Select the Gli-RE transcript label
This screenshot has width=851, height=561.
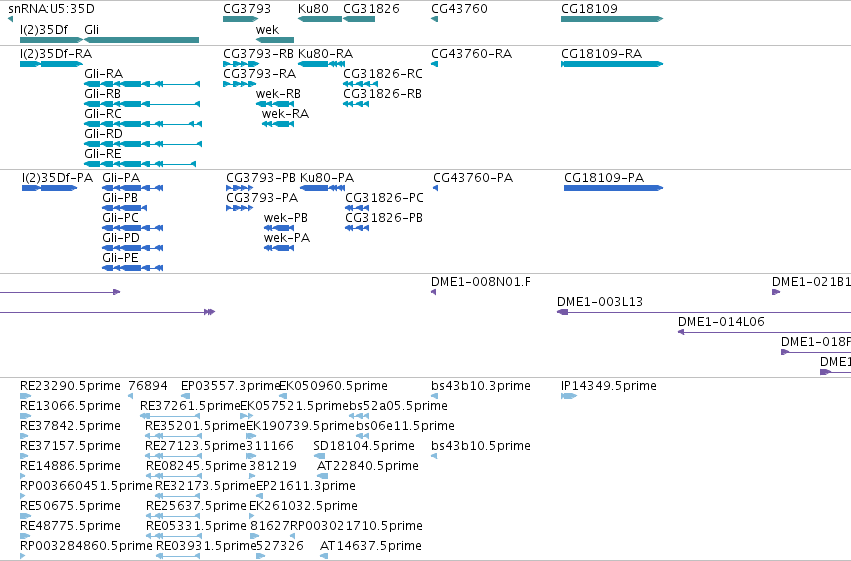[x=103, y=154]
